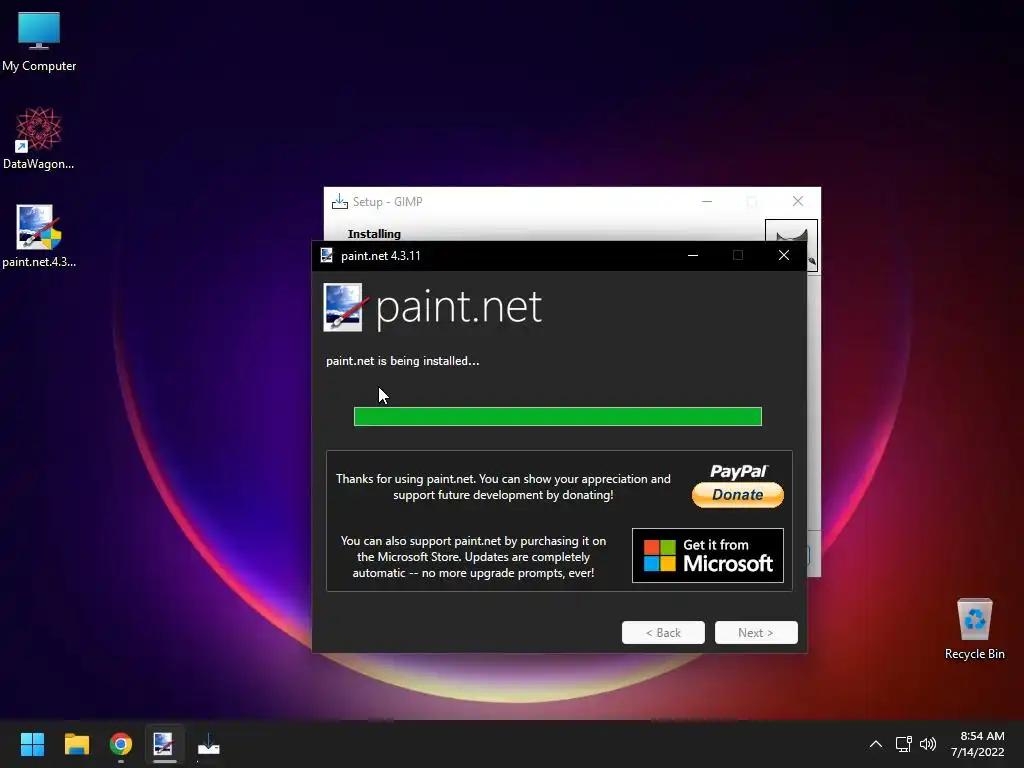1024x768 pixels.
Task: Switch to GIMP setup taskbar icon
Action: pos(208,744)
